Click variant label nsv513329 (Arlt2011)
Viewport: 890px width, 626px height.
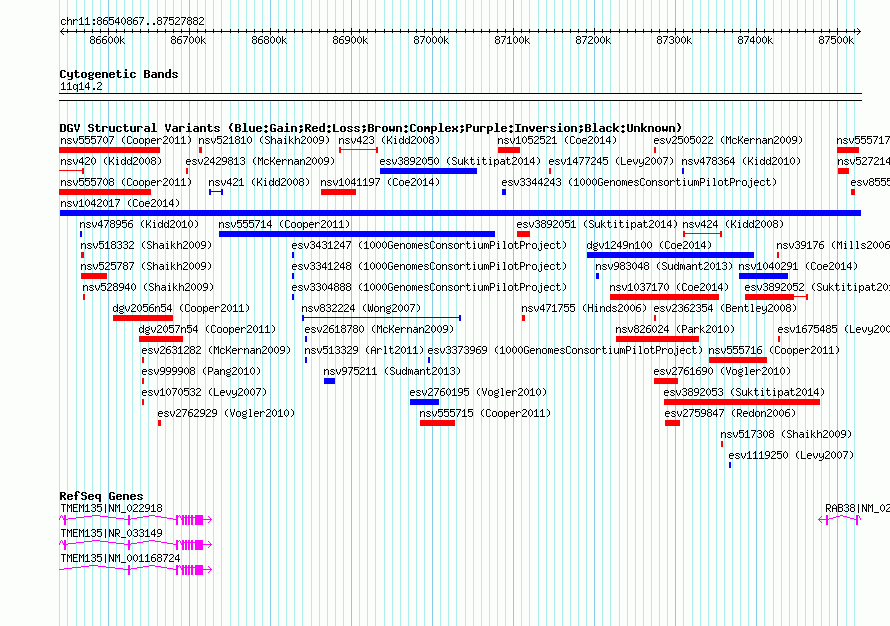point(364,350)
